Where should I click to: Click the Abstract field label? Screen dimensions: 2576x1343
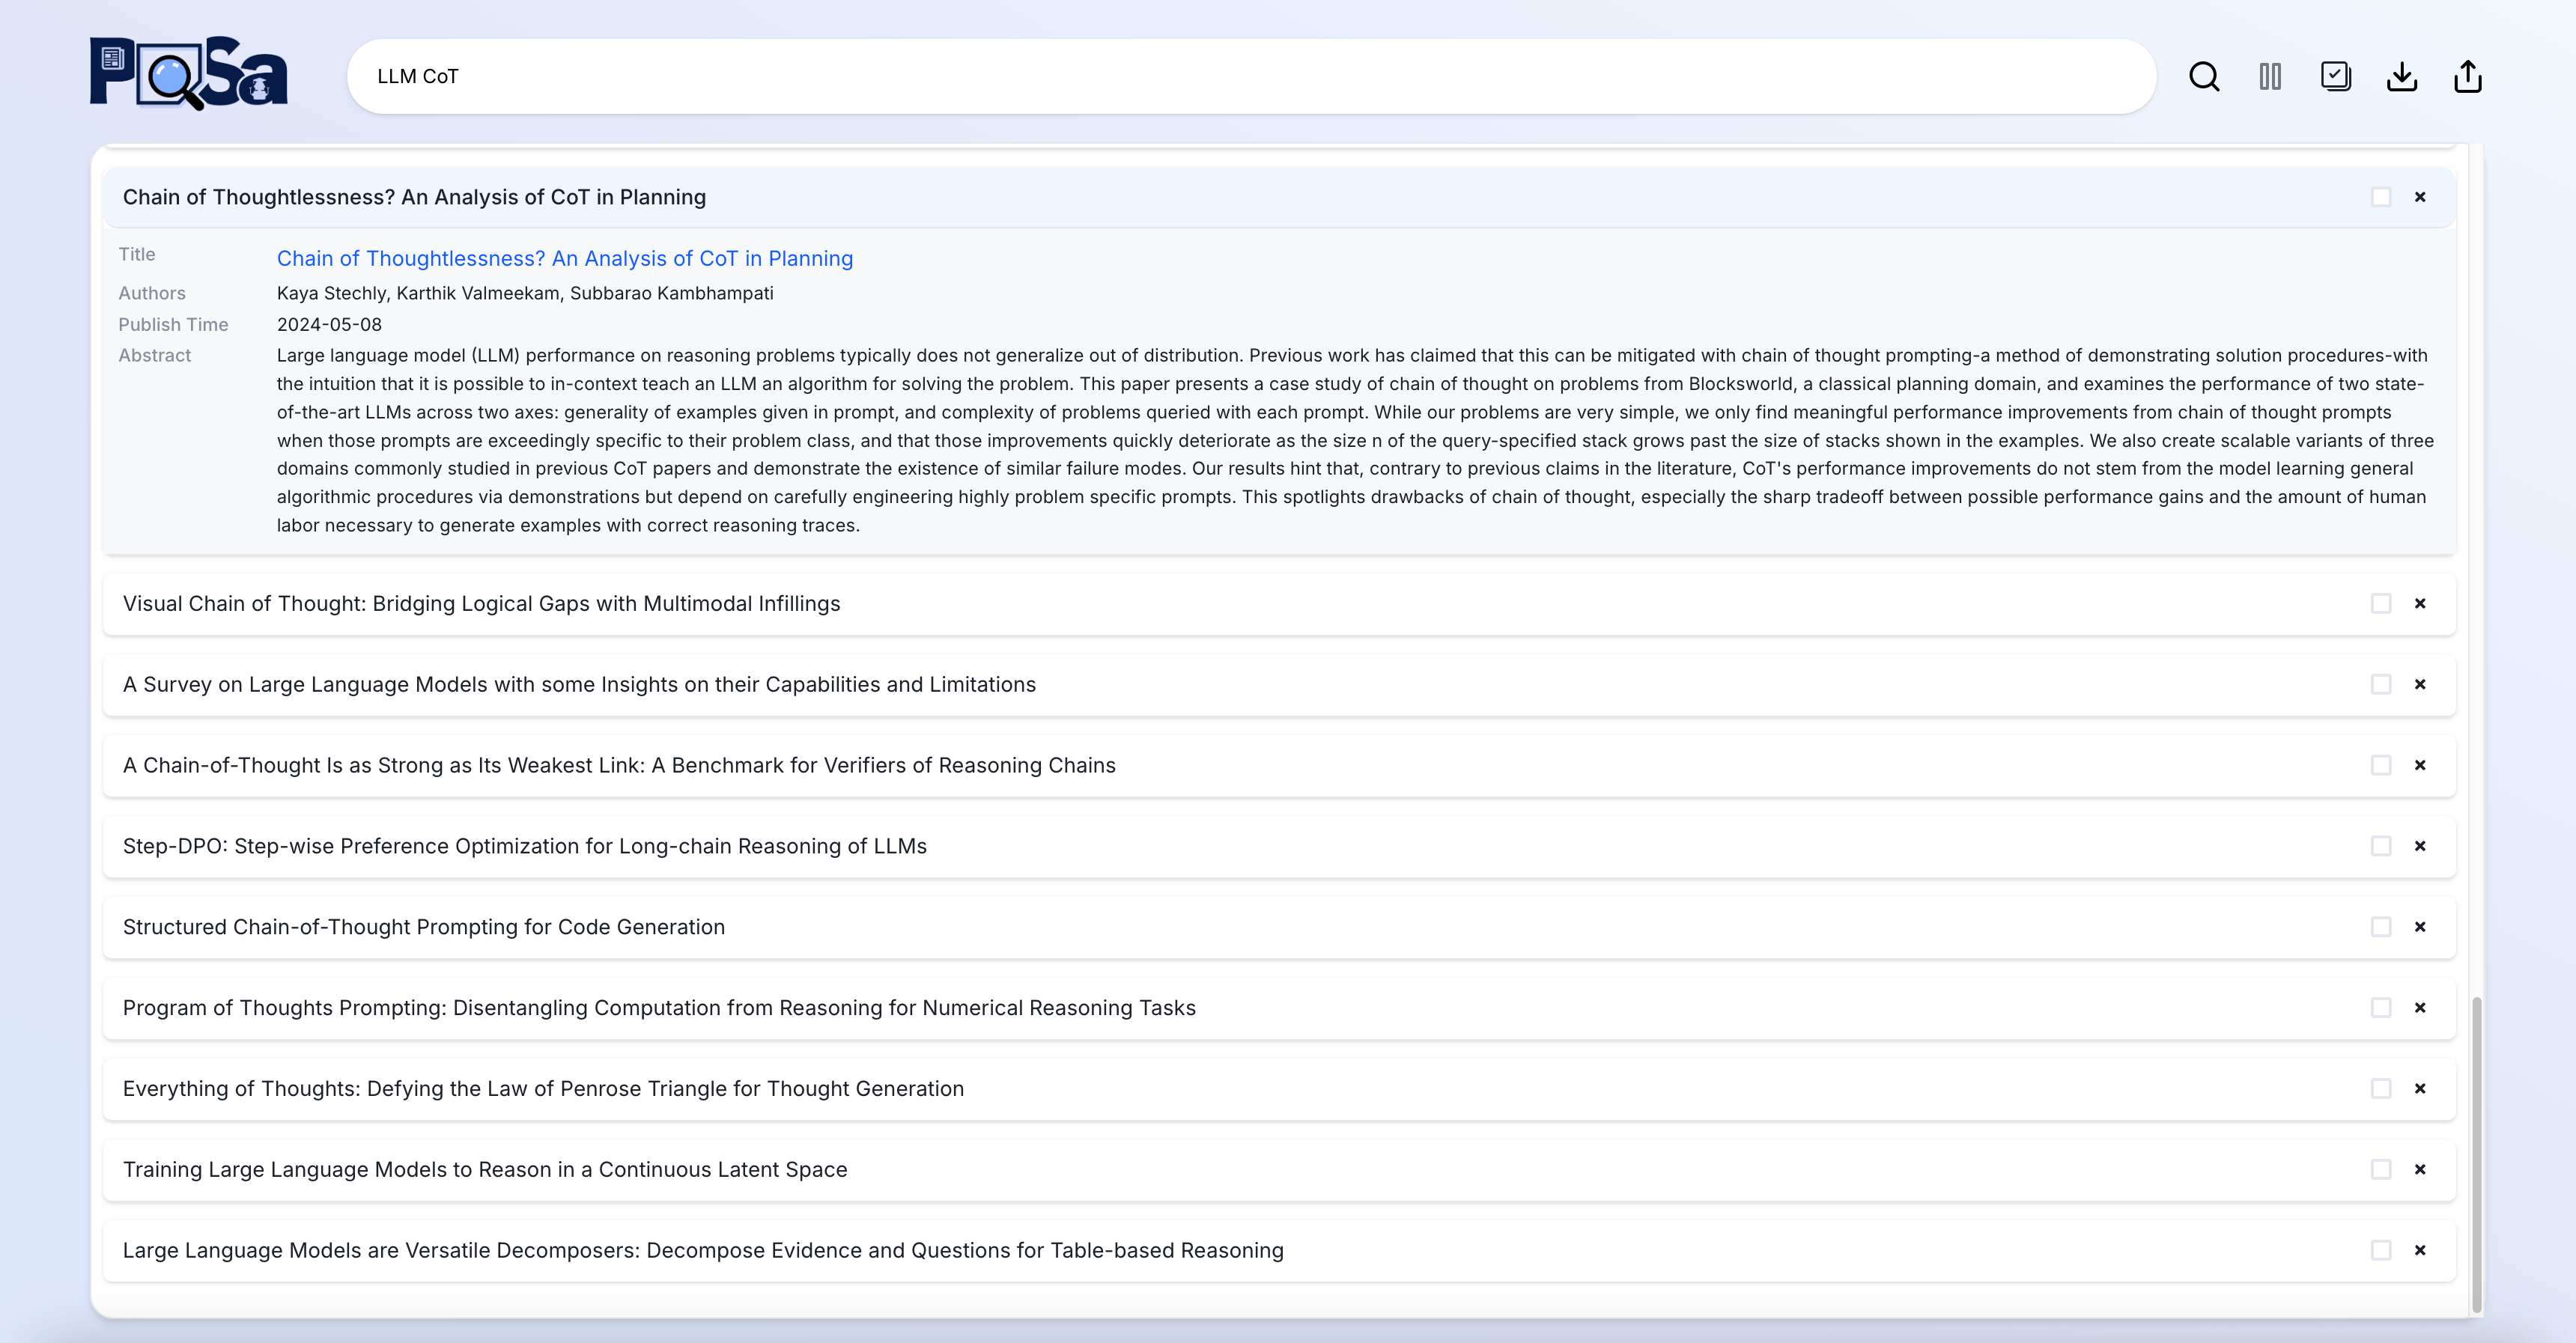(x=154, y=355)
